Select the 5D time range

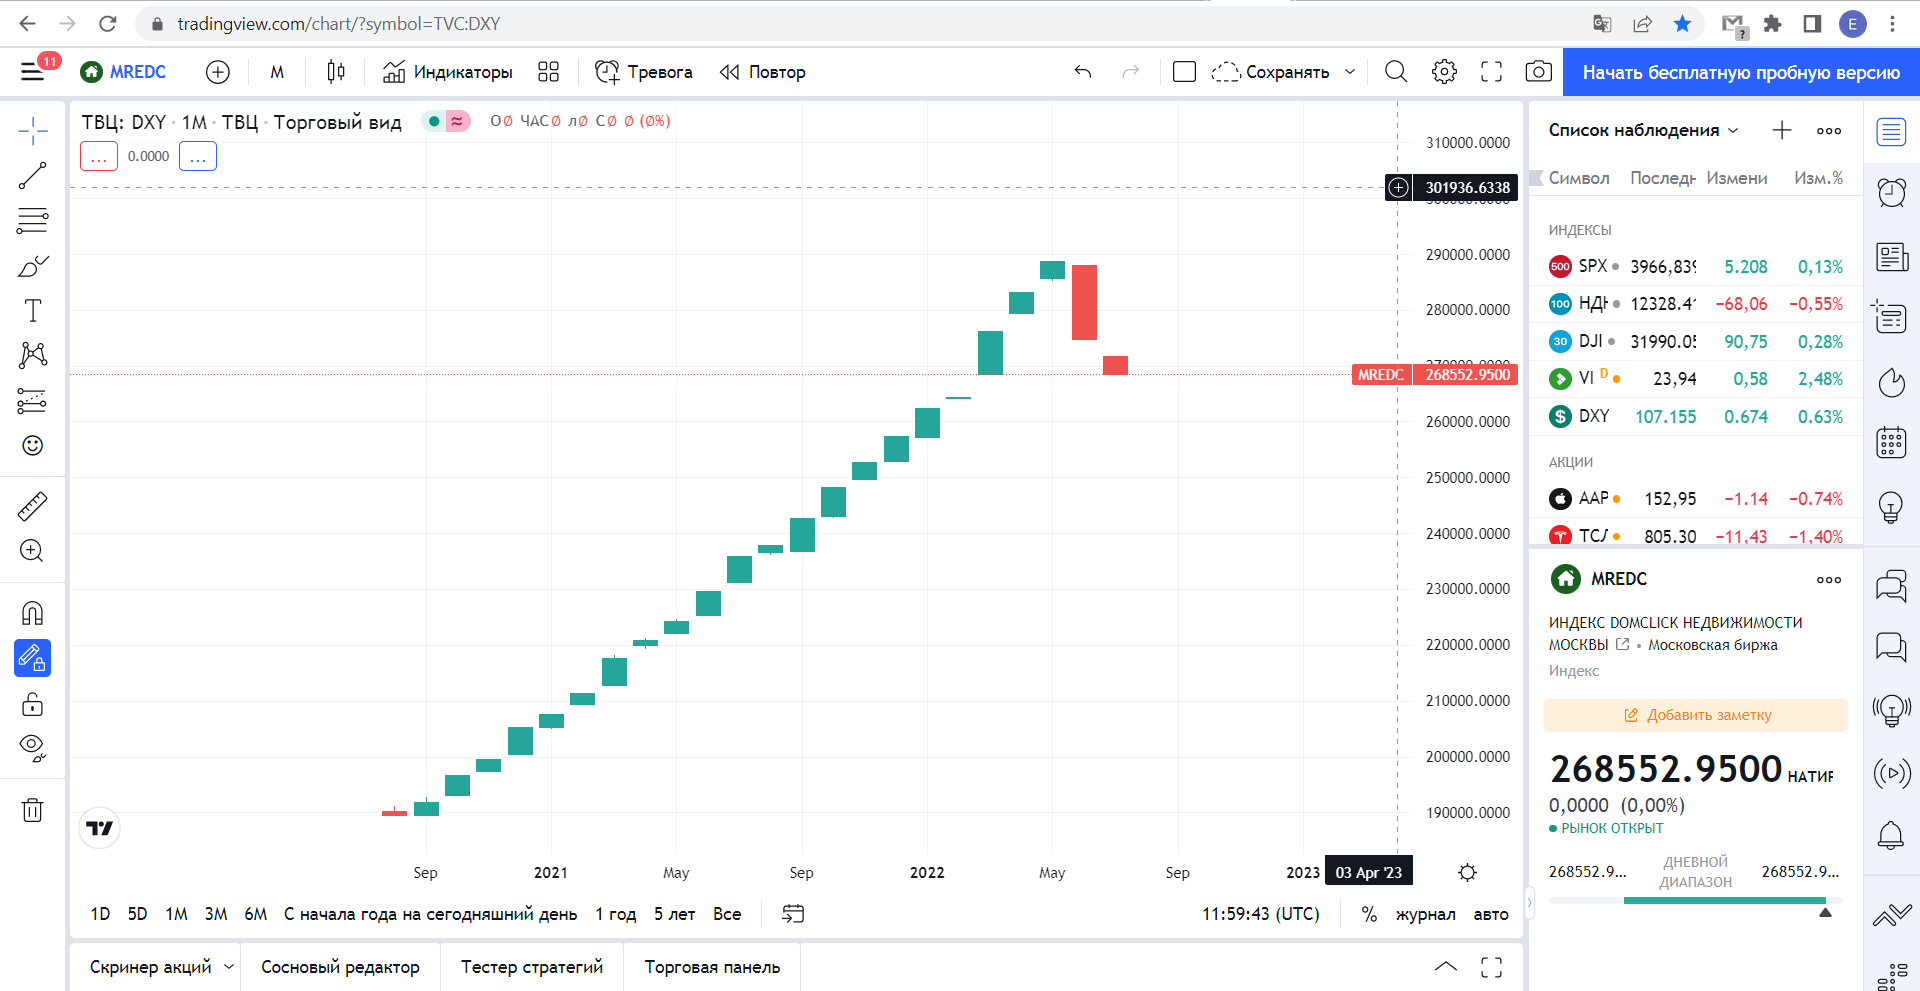tap(137, 914)
